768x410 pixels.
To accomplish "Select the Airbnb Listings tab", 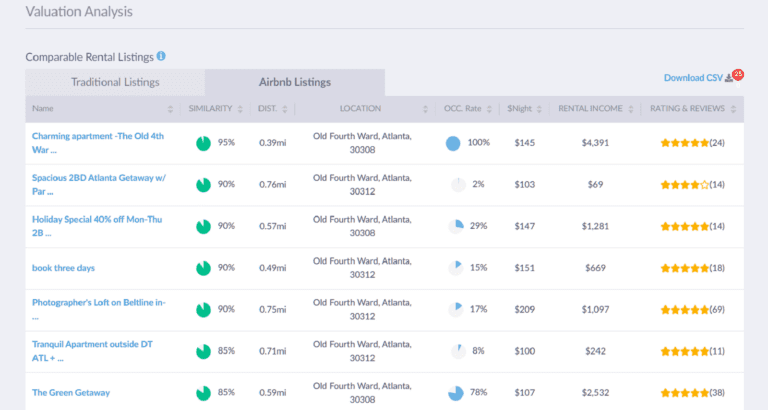I will 294,83.
